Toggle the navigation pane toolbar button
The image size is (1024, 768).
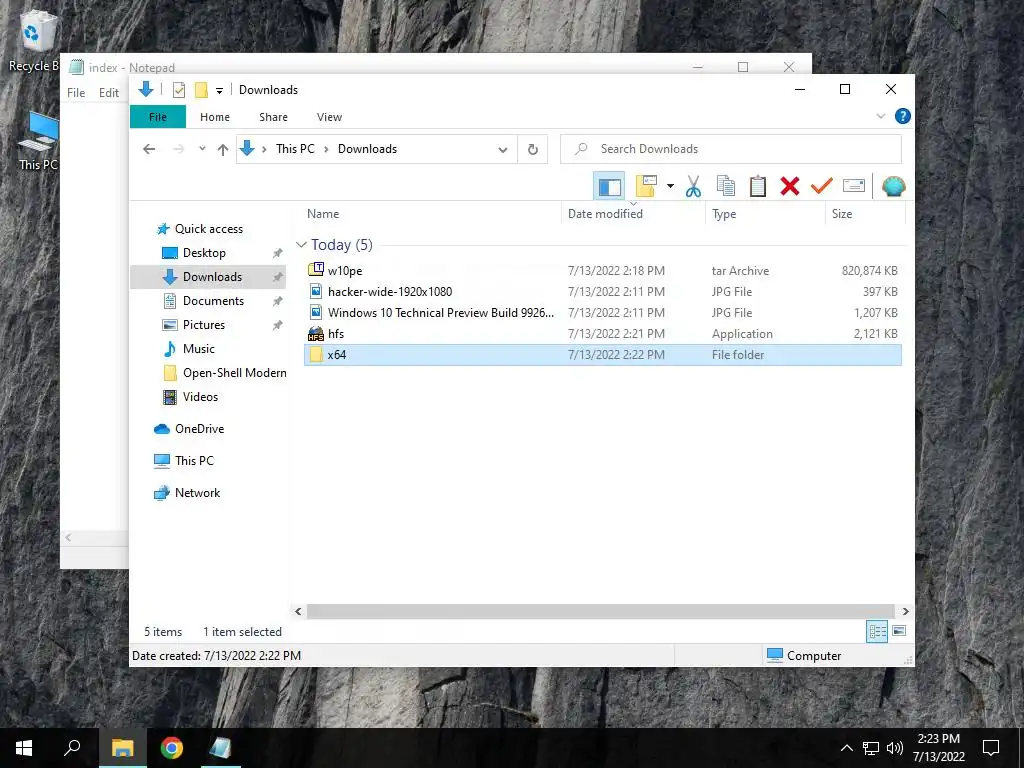[x=609, y=187]
